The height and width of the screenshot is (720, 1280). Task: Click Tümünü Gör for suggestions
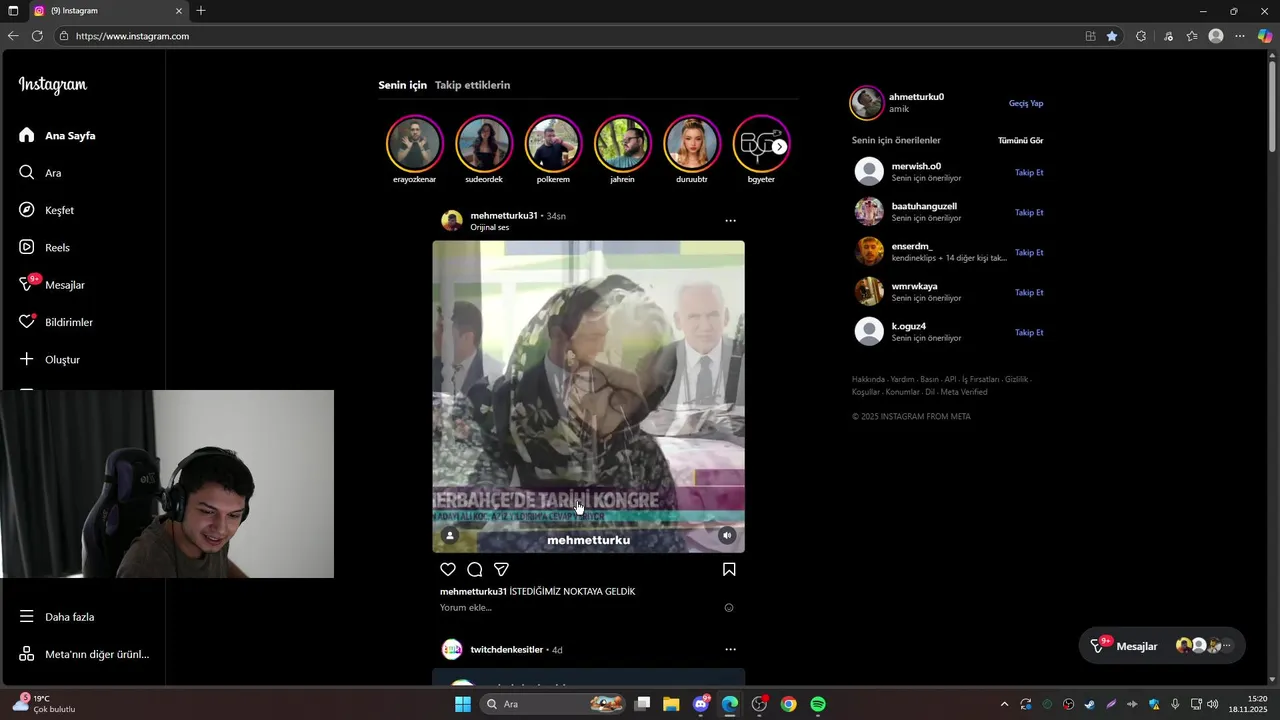point(1020,141)
